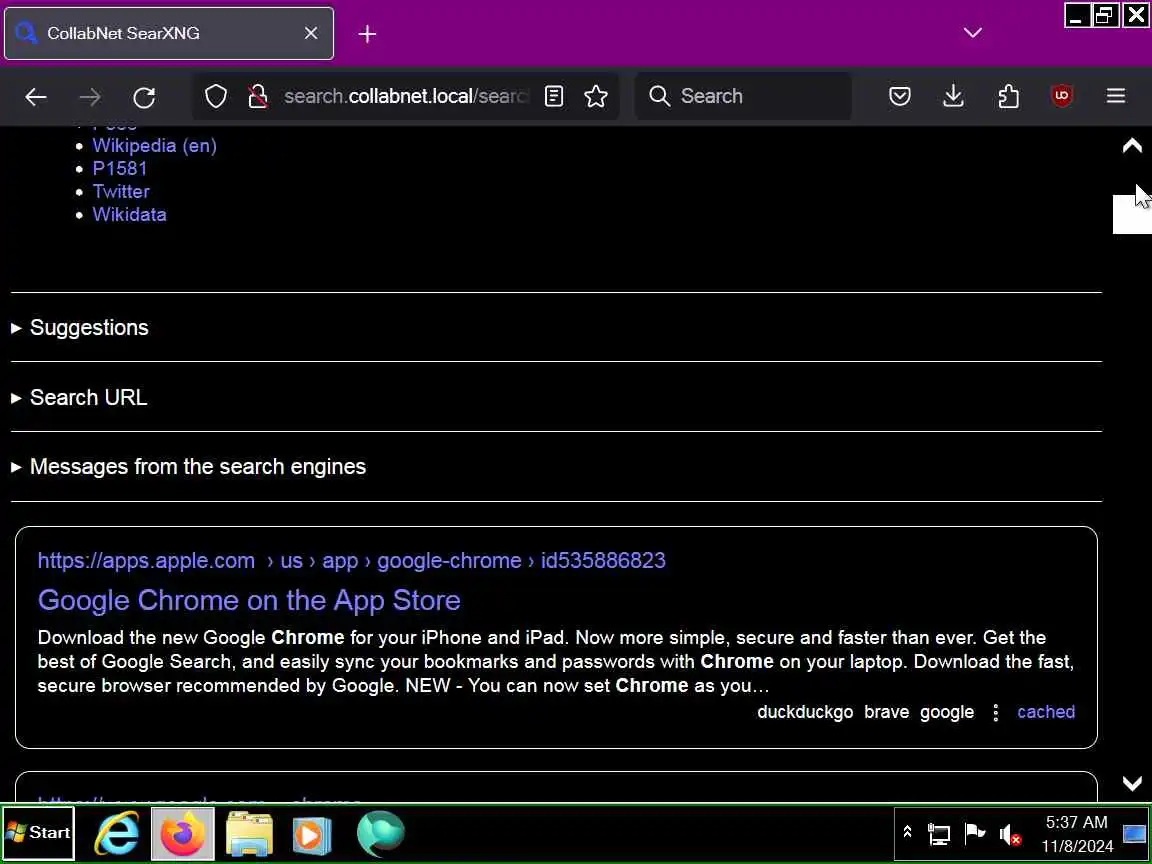This screenshot has width=1152, height=864.
Task: Launch Internet Explorer from the taskbar
Action: click(x=117, y=833)
